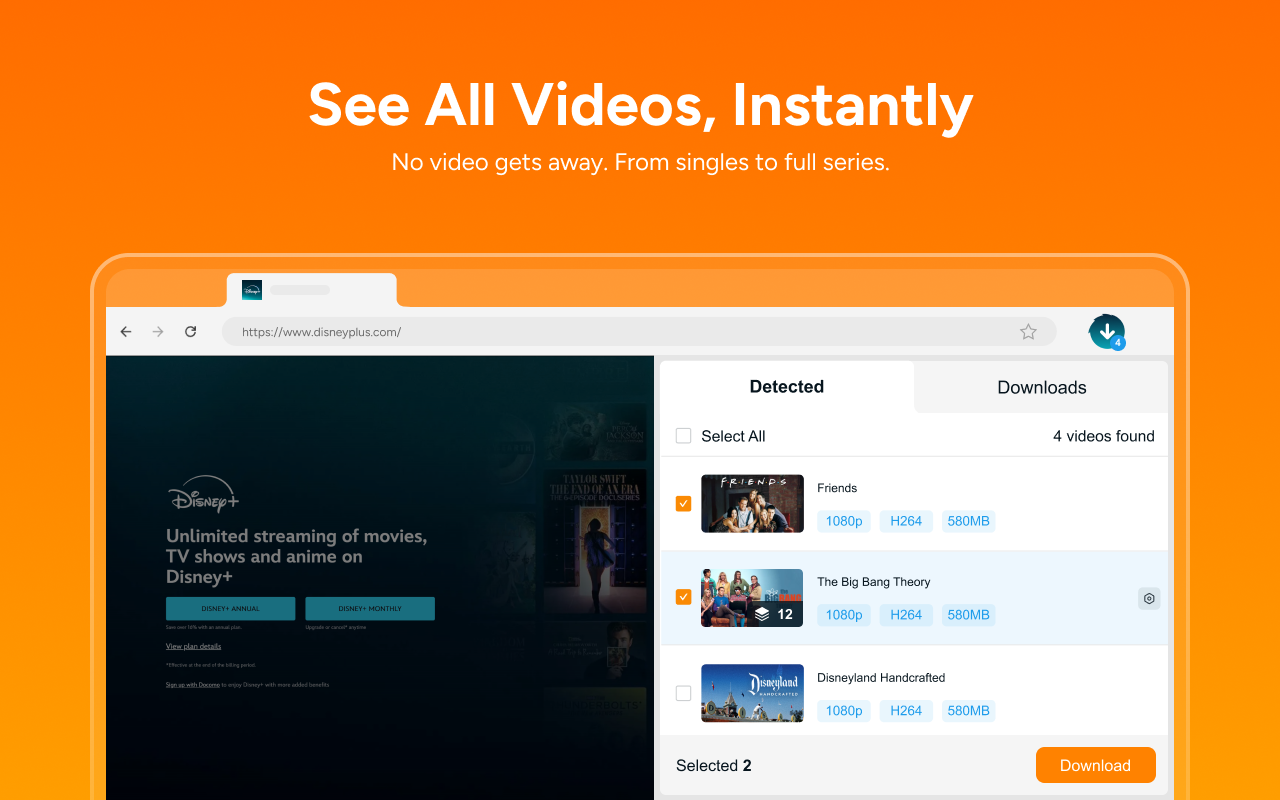Click "The Big Bang Theory" title text
This screenshot has width=1280, height=800.
pyautogui.click(x=874, y=582)
